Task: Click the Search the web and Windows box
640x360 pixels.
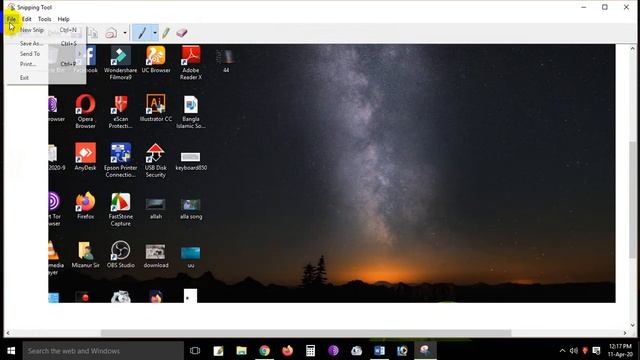Action: click(x=103, y=351)
